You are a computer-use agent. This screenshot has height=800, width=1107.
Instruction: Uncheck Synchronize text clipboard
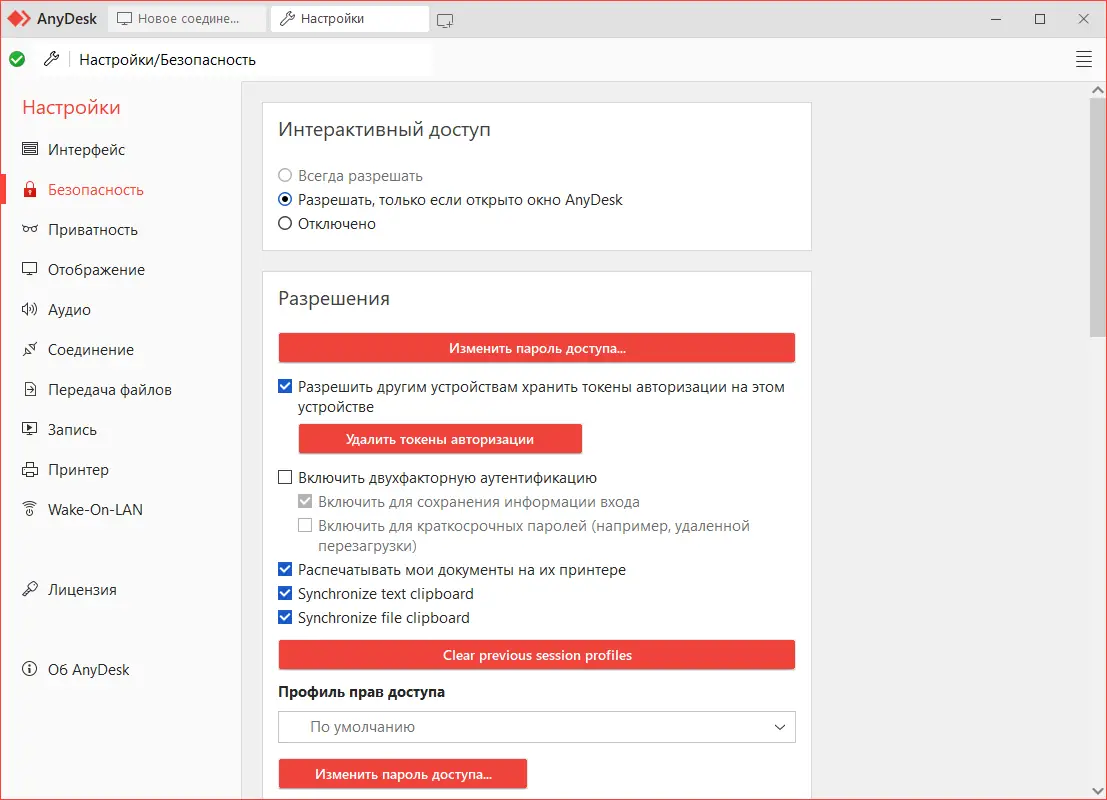point(285,593)
